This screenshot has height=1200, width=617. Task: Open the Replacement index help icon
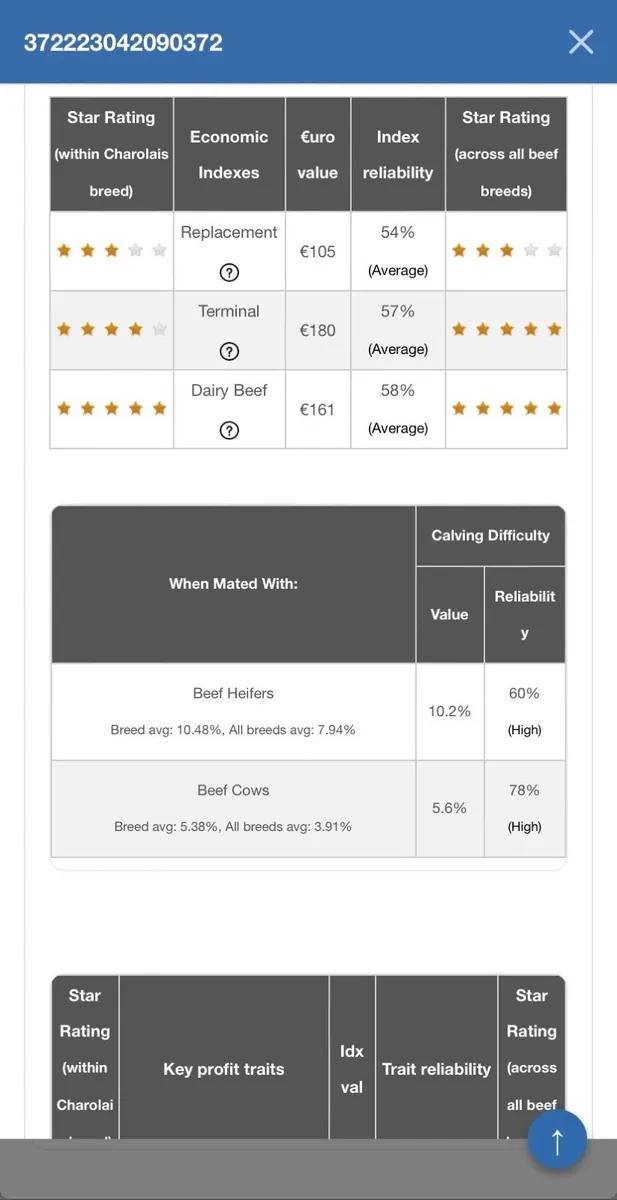pyautogui.click(x=229, y=272)
